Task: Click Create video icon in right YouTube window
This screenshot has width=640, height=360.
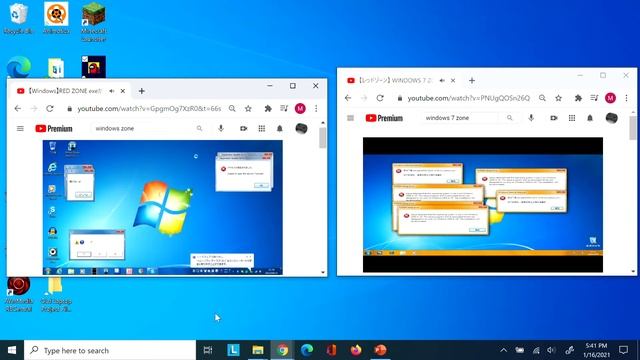Action: [554, 118]
